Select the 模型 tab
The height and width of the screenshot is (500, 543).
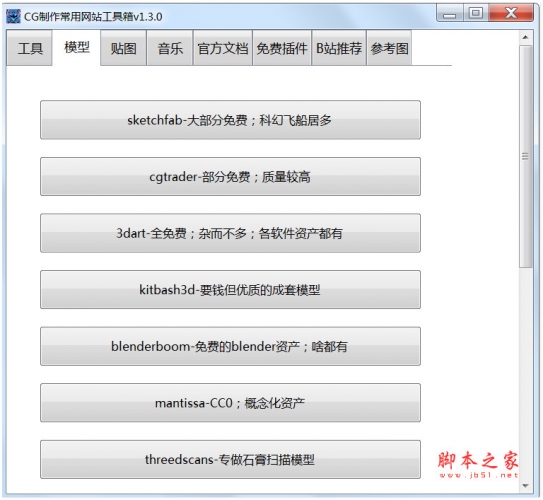pos(77,47)
